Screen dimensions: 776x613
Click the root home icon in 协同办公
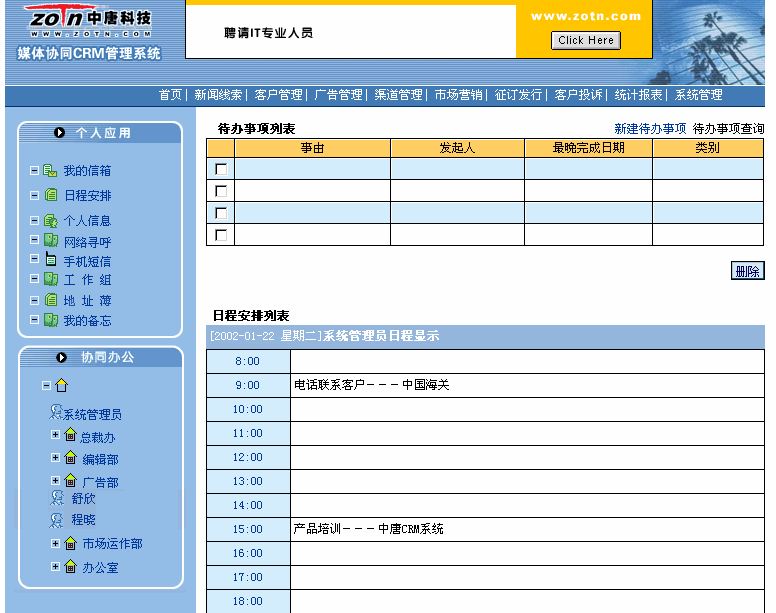click(61, 385)
